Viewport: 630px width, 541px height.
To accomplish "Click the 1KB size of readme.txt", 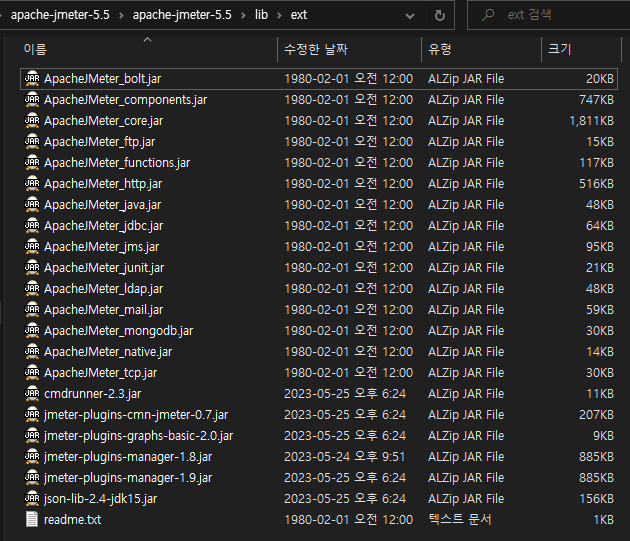I will coord(603,519).
